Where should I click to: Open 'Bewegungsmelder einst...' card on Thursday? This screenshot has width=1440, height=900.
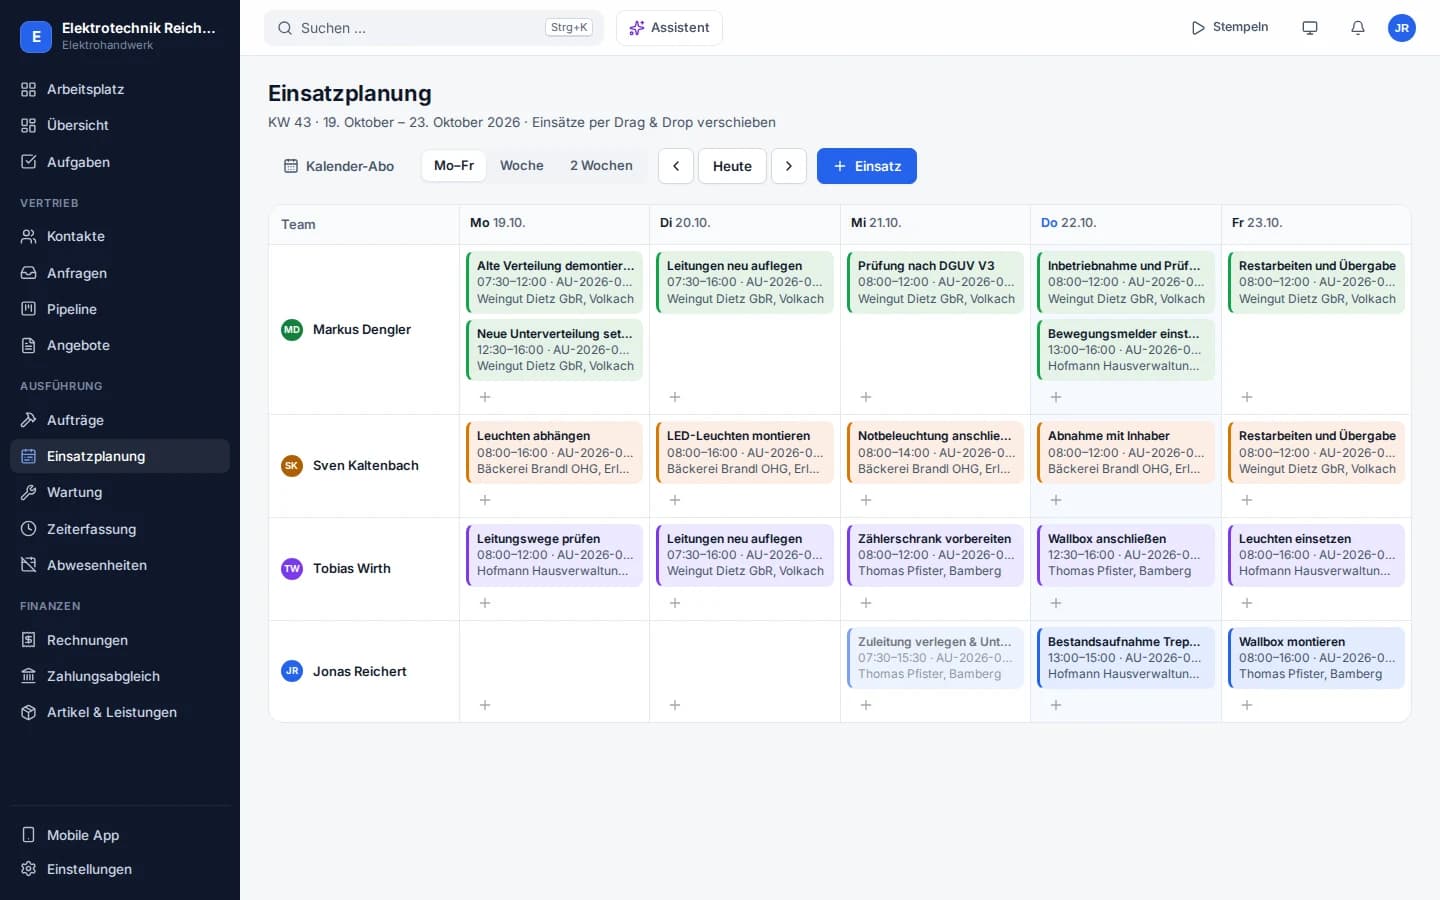(x=1126, y=350)
